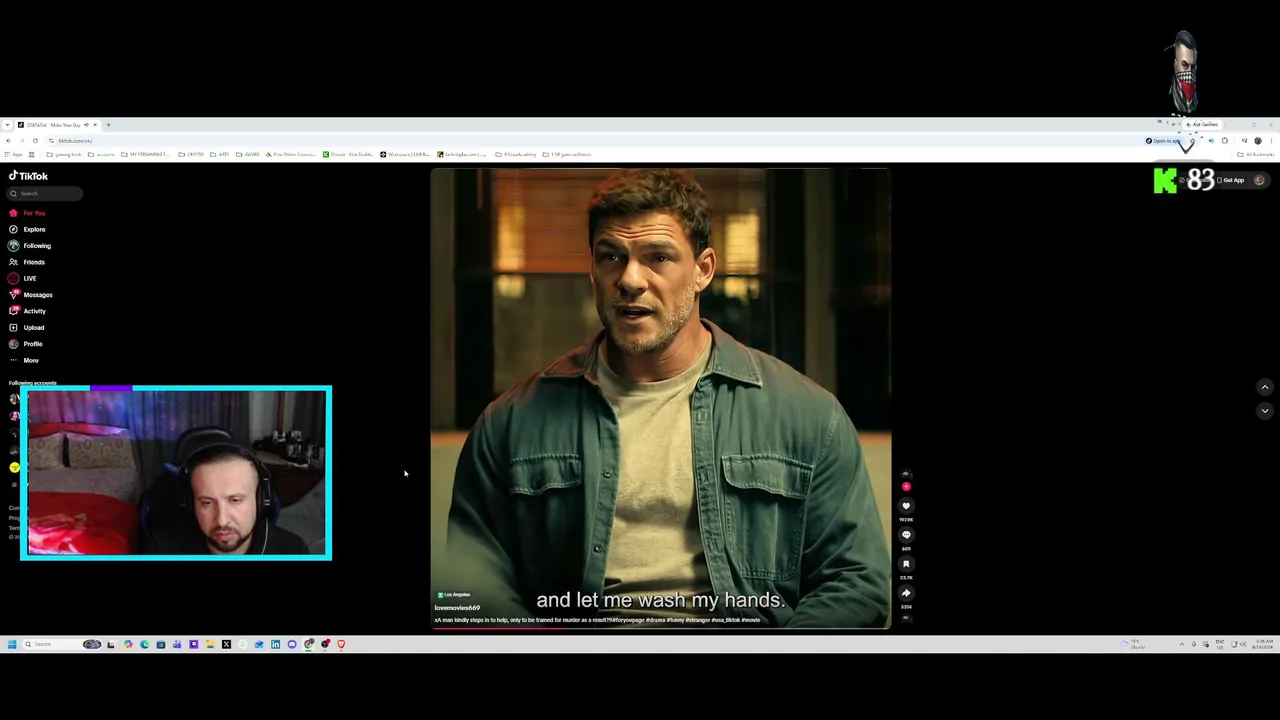The height and width of the screenshot is (720, 1280).
Task: Open the For You feed
Action: coord(27,213)
